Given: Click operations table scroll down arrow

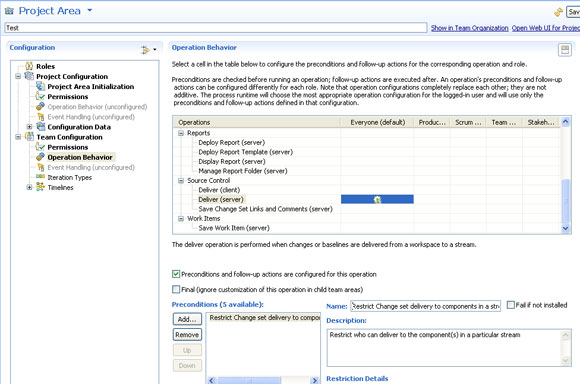Looking at the screenshot, I should coord(565,229).
